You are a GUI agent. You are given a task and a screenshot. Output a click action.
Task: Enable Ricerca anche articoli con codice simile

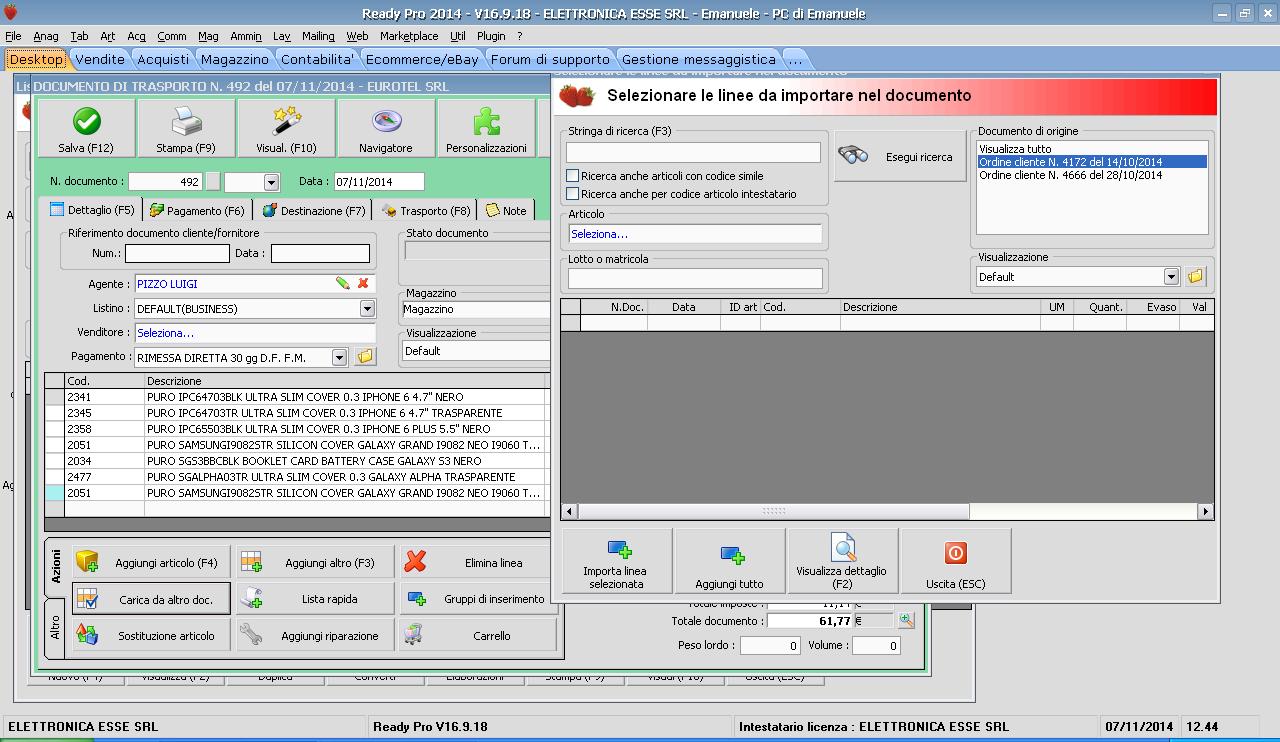click(573, 176)
